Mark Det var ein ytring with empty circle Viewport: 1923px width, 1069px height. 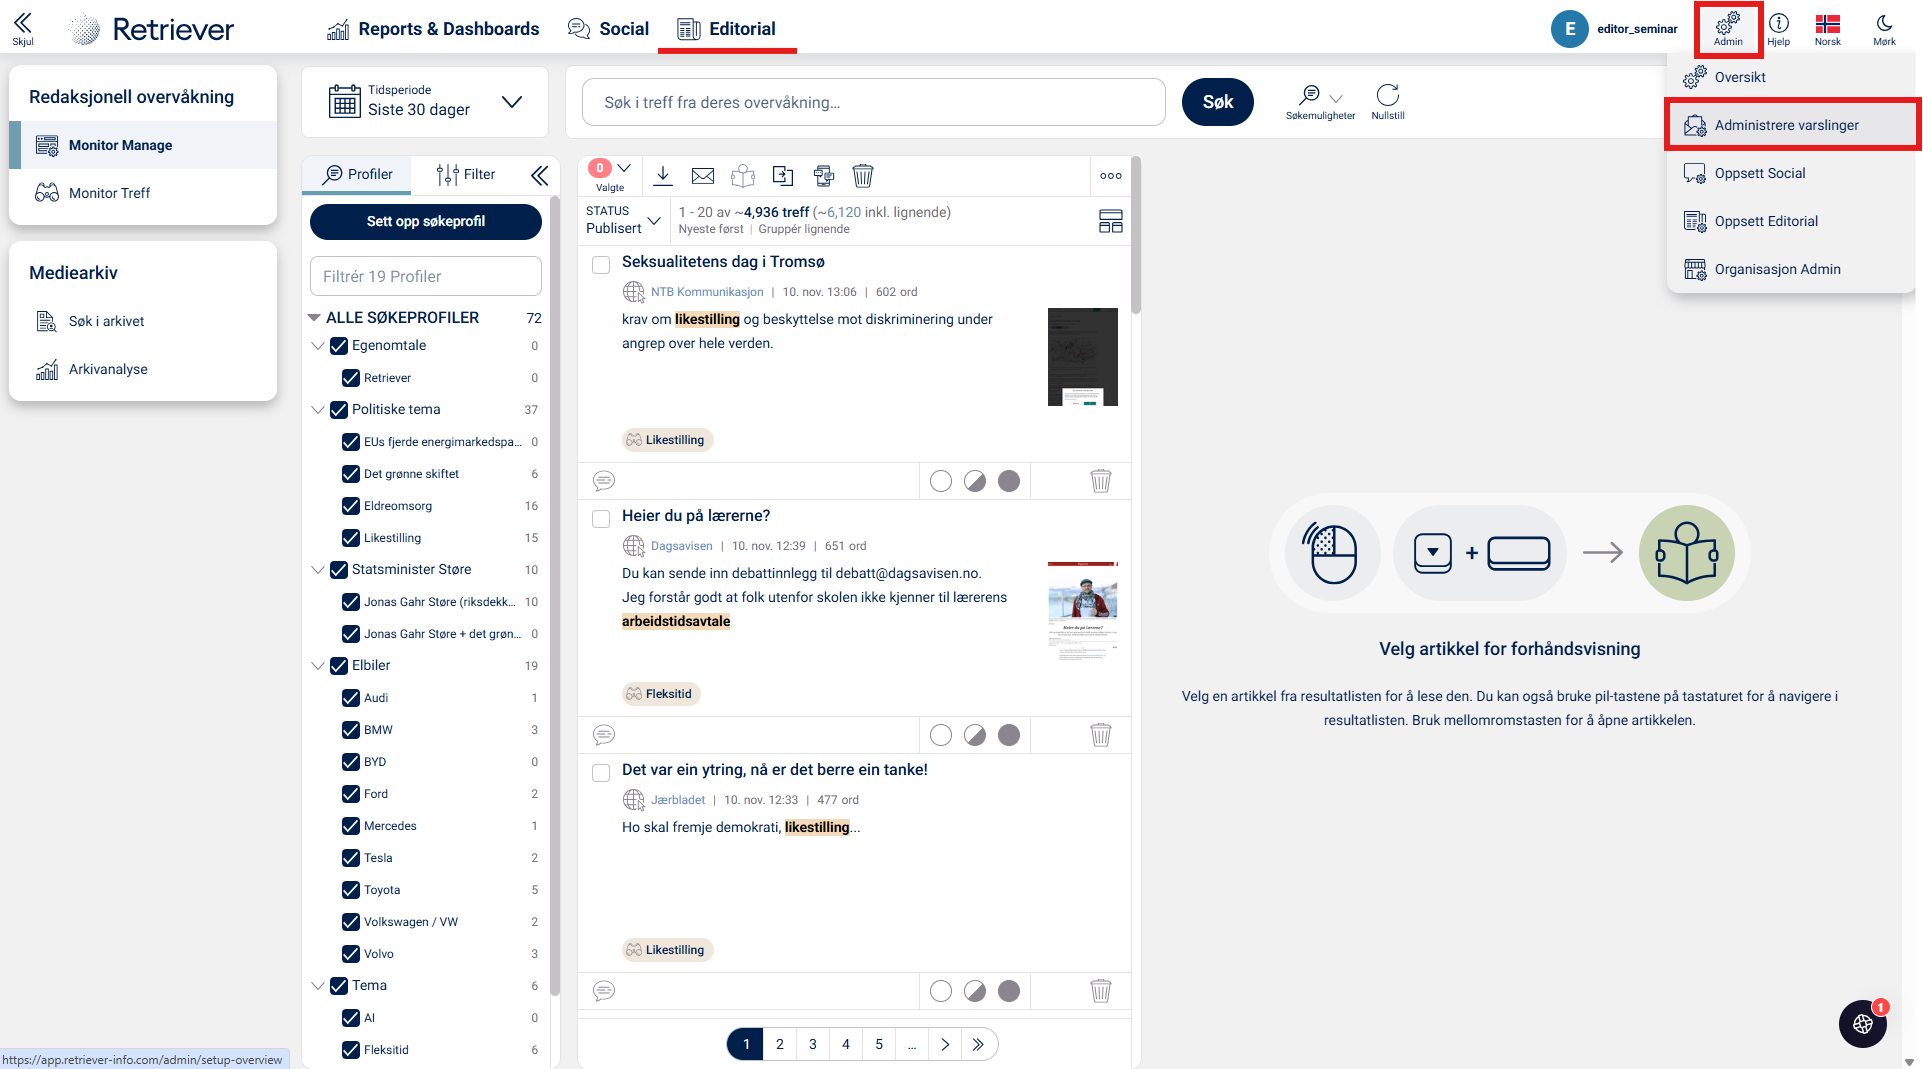(x=941, y=991)
